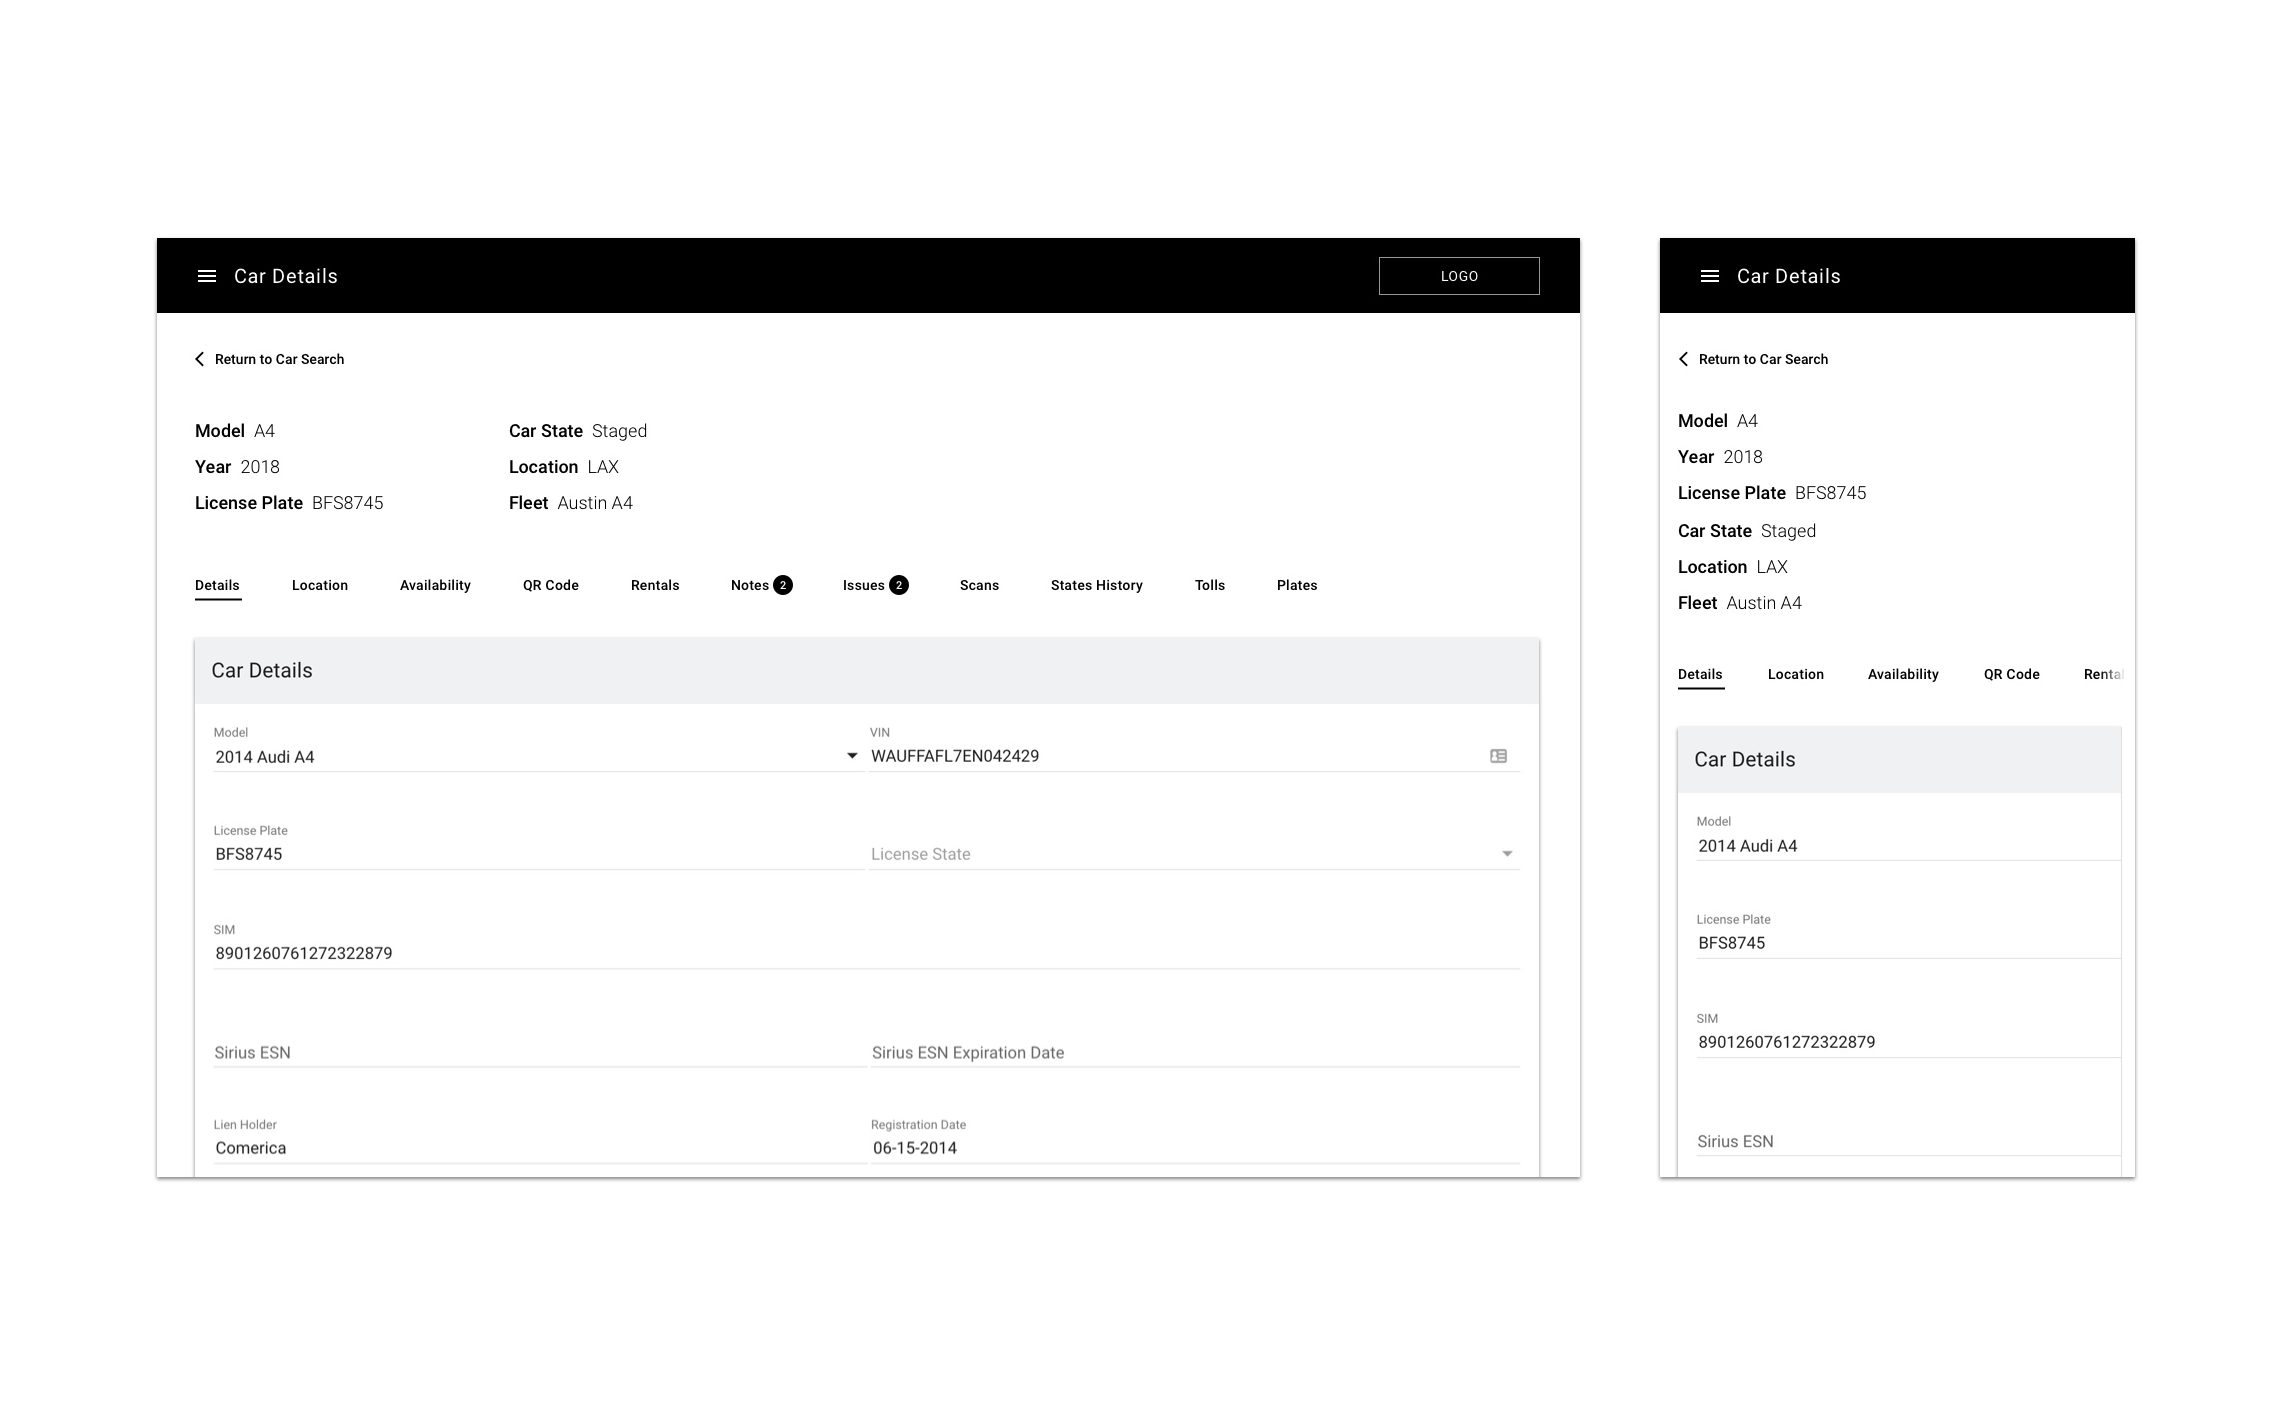This screenshot has width=2291, height=1415.
Task: Click the mobile Sirius ESN field
Action: click(x=1908, y=1141)
